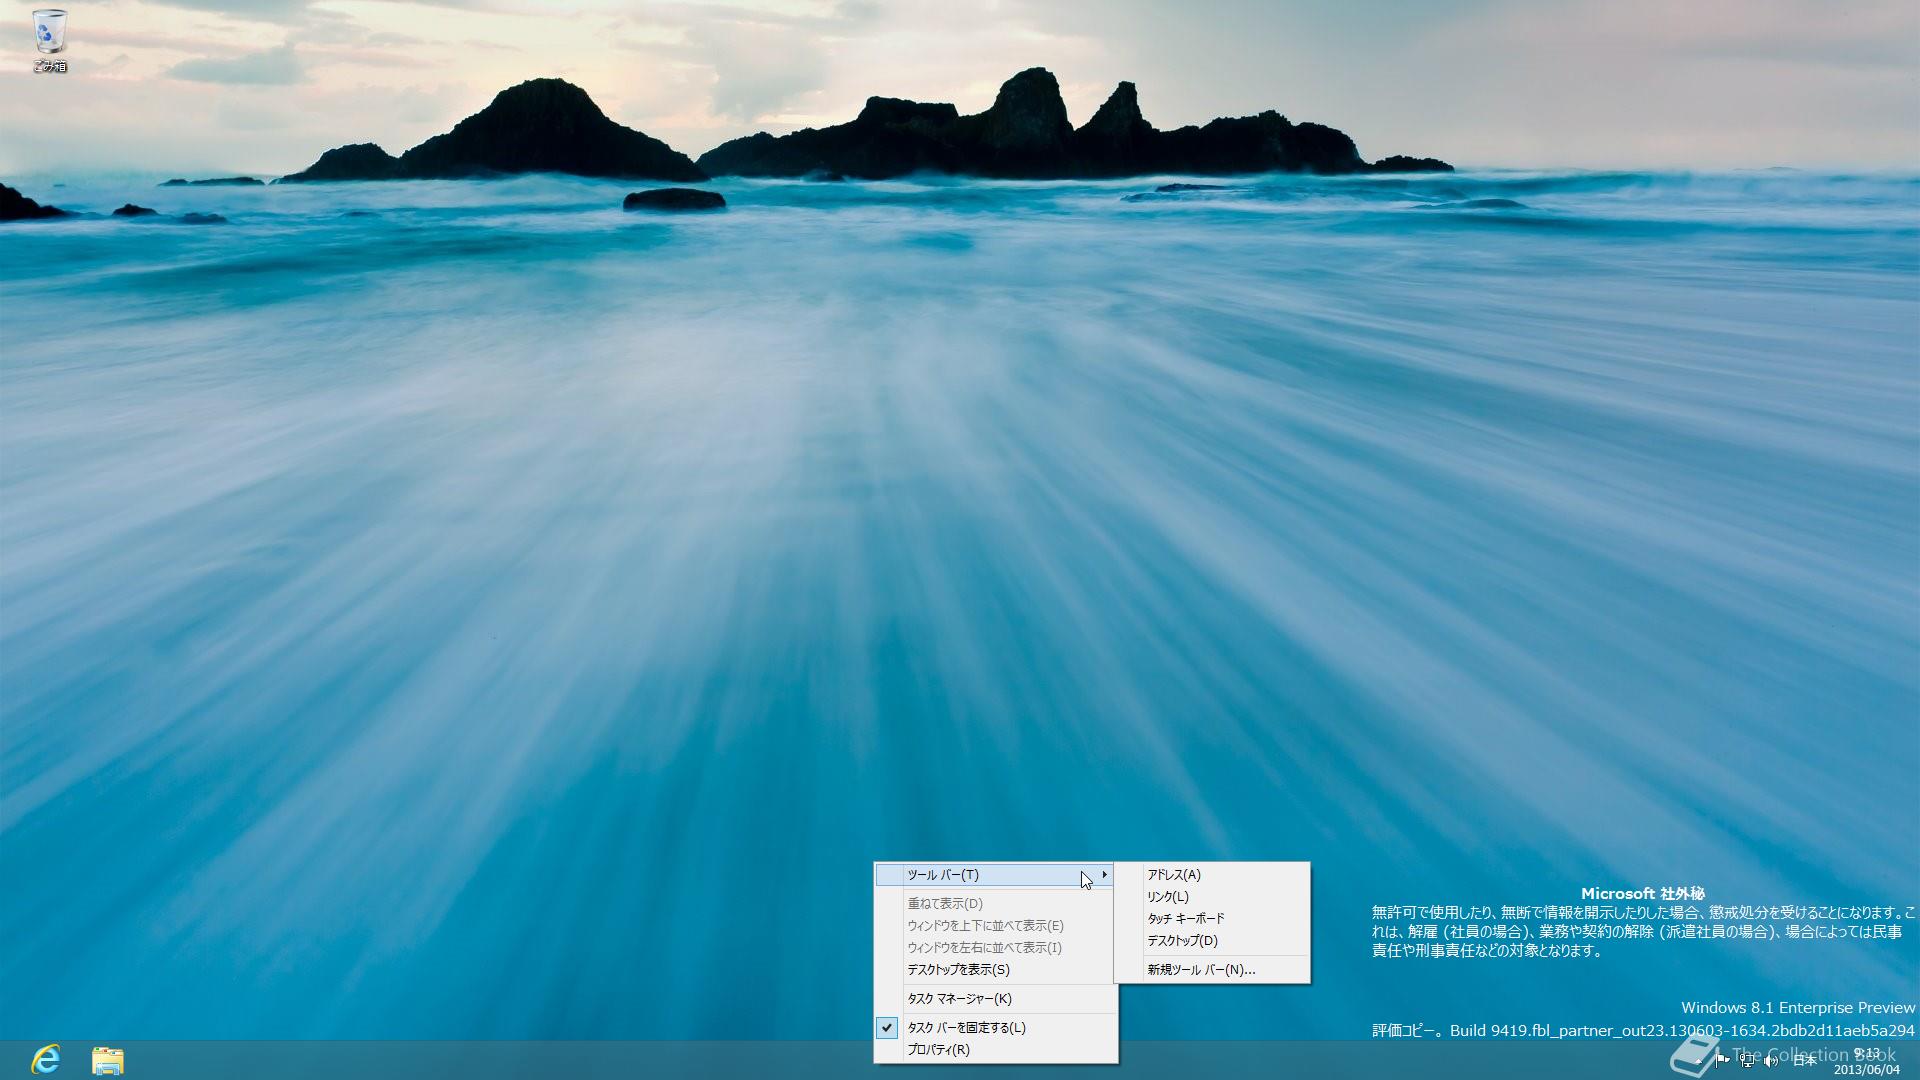
Task: Open the volume speaker icon
Action: tap(1771, 1060)
